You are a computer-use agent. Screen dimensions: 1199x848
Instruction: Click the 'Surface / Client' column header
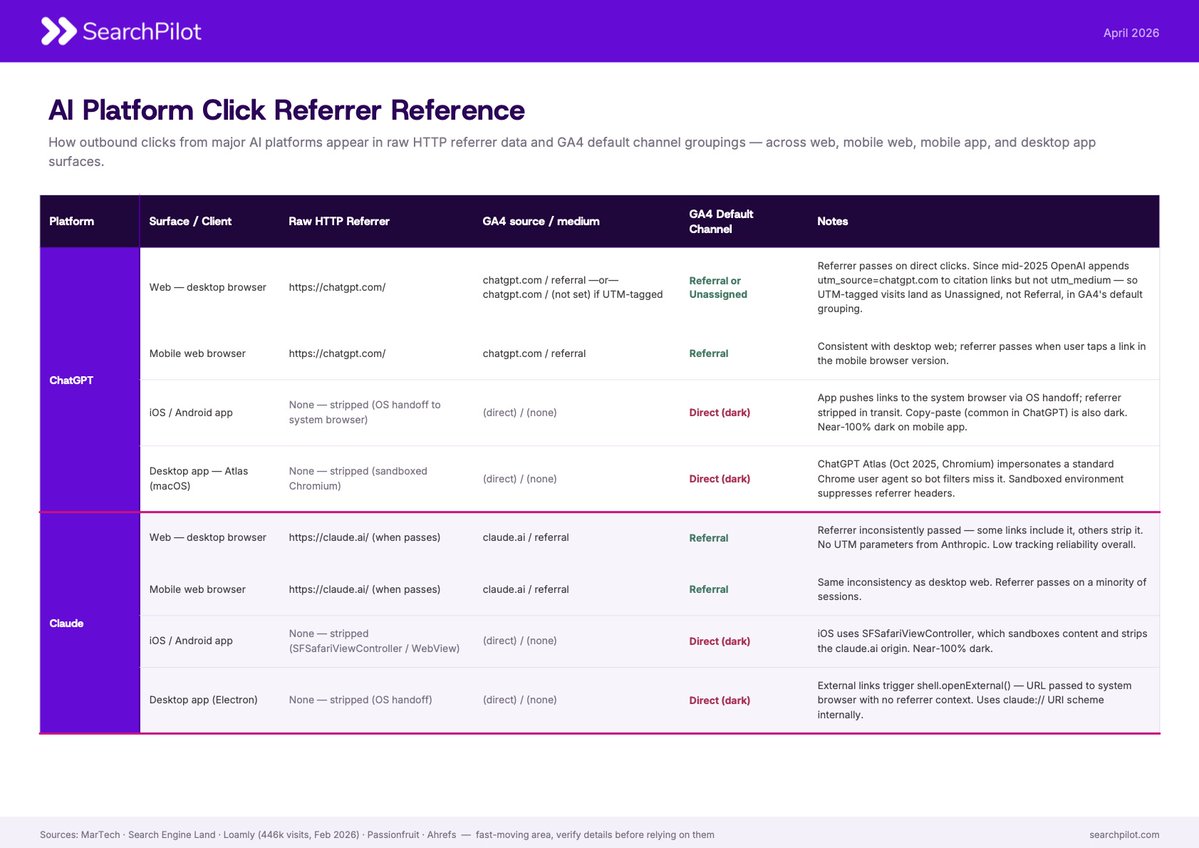[190, 221]
